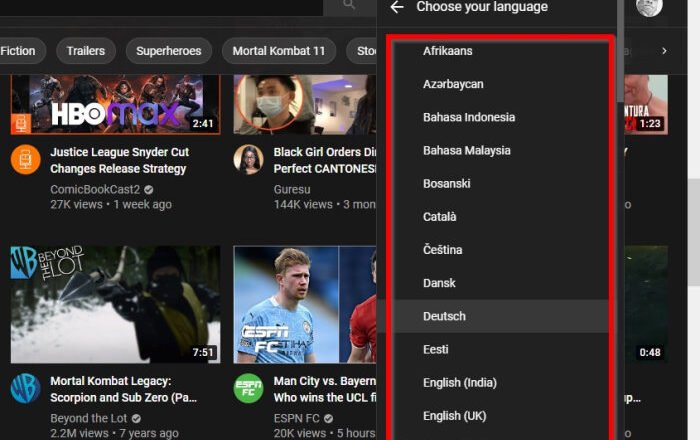Play the HBO Max Justice League thumbnail

116,104
